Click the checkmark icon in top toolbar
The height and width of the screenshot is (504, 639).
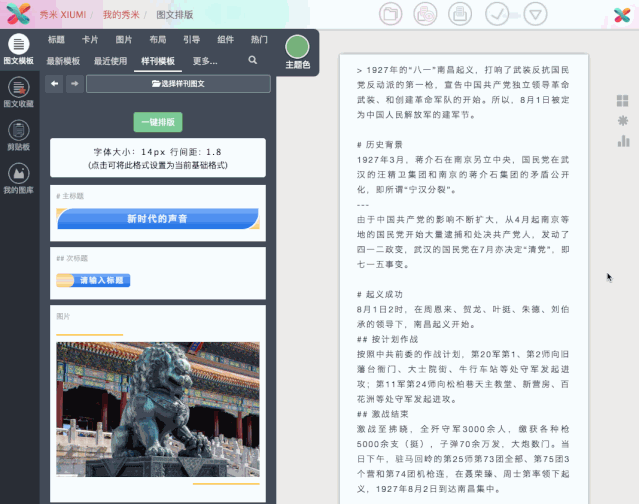[x=497, y=14]
